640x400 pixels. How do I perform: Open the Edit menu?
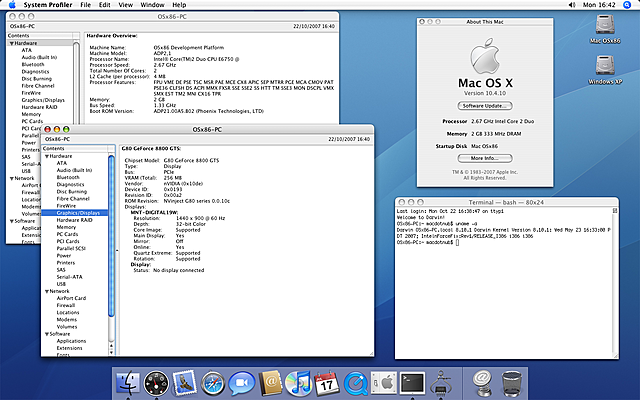point(104,5)
